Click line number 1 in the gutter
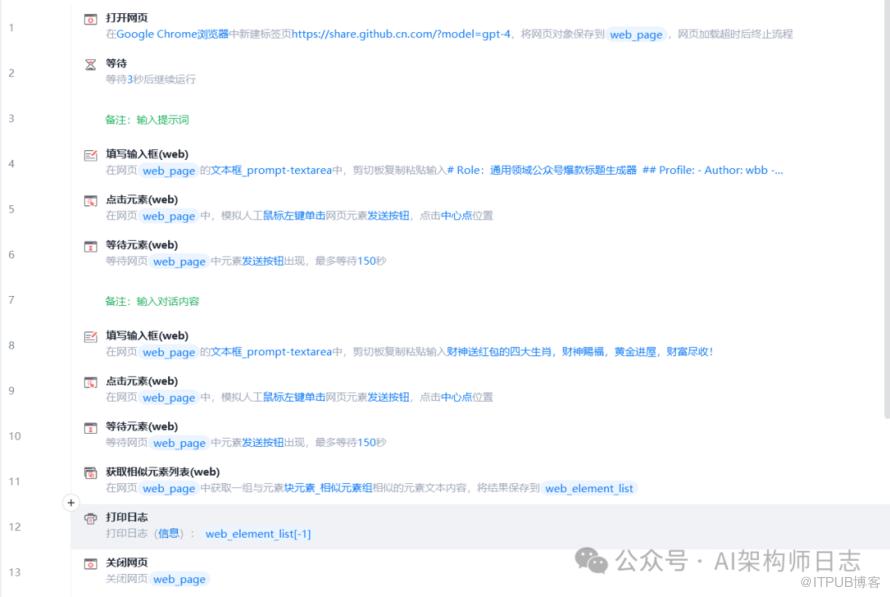Screen dimensions: 890x597 [x=11, y=27]
